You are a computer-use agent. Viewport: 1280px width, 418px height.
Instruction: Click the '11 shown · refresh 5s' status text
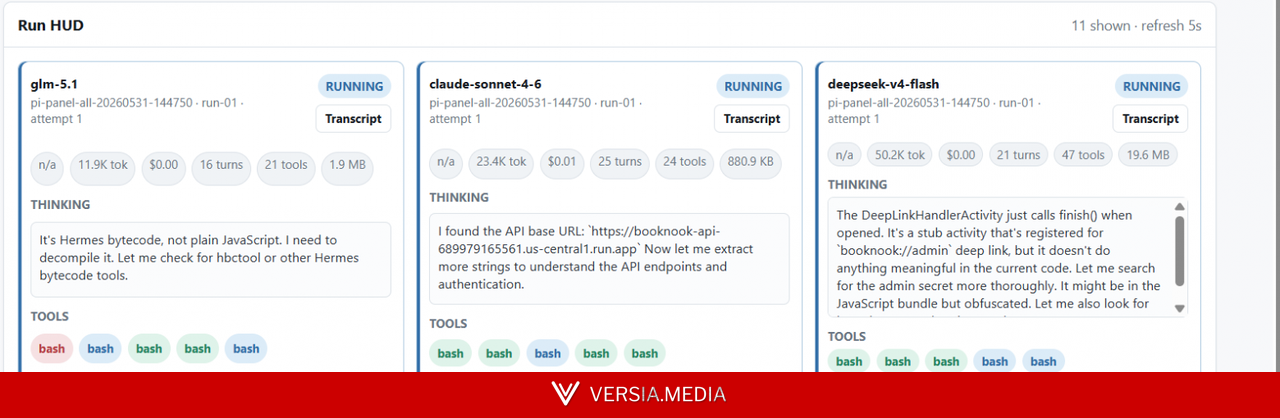(x=1136, y=26)
